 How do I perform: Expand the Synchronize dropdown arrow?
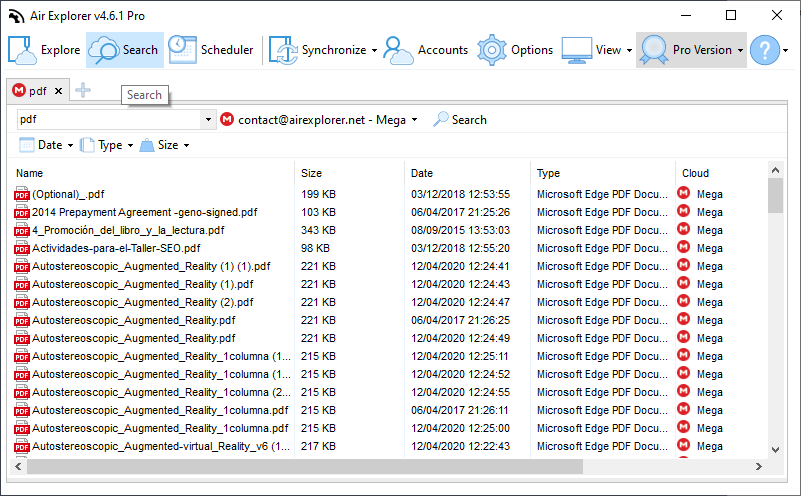point(374,51)
